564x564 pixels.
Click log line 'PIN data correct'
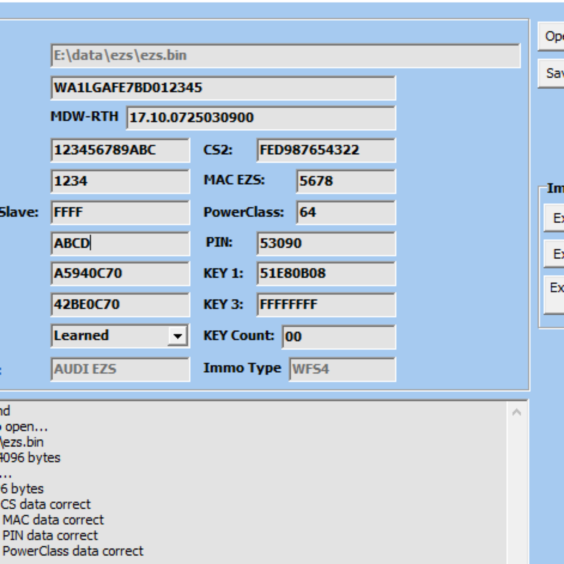(x=50, y=536)
